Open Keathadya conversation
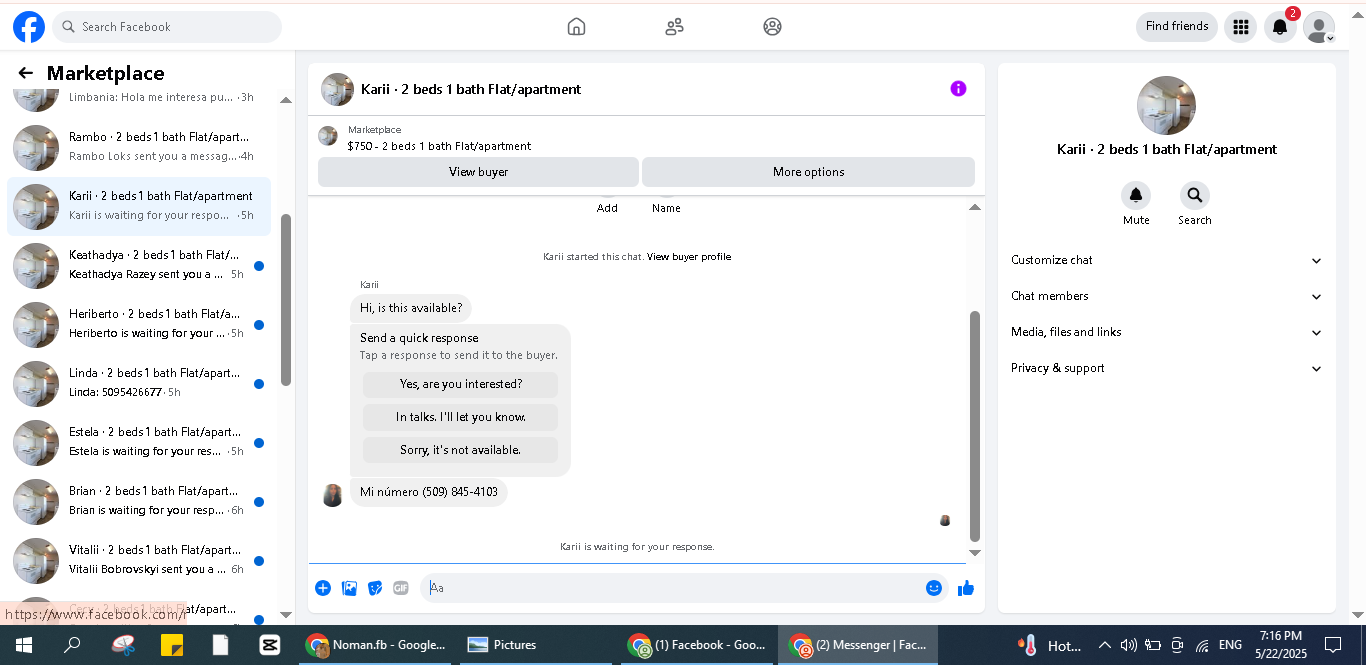1366x665 pixels. (139, 265)
